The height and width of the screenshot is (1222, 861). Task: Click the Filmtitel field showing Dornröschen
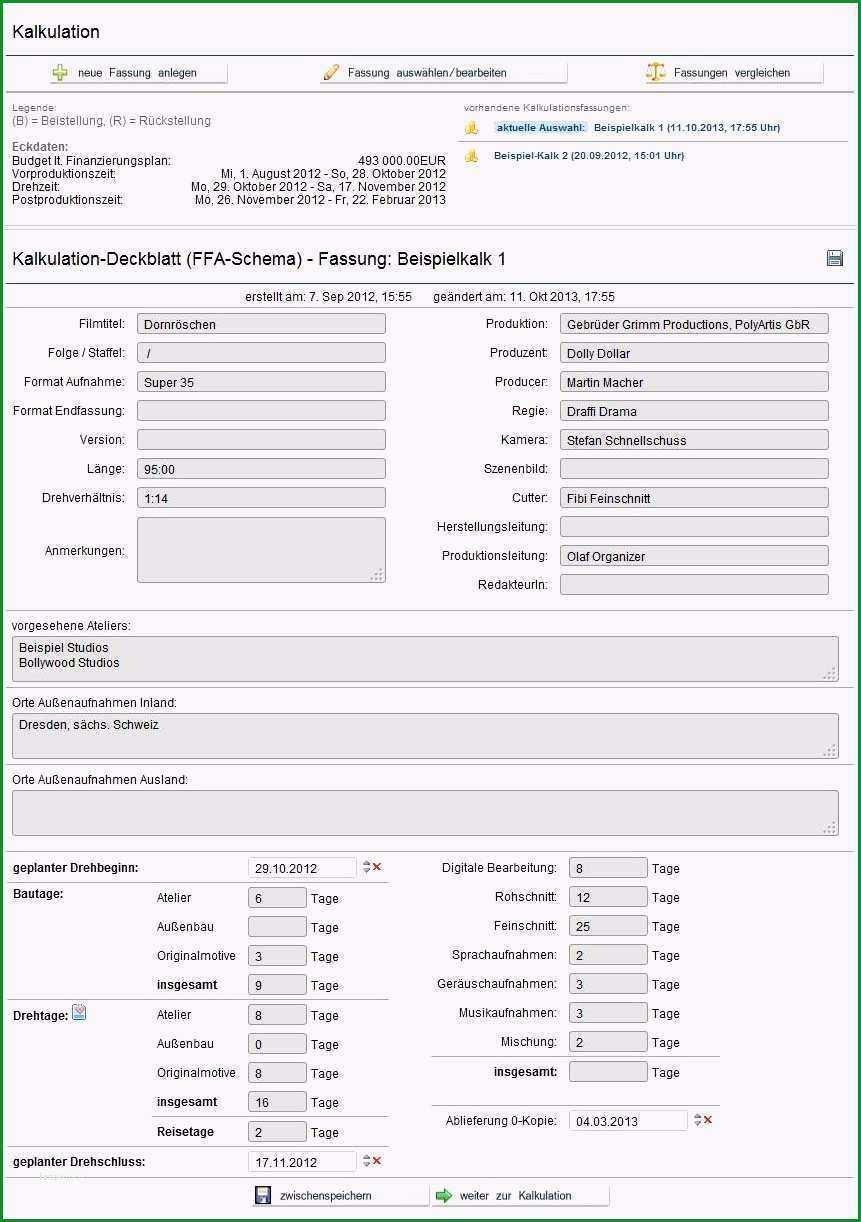coord(261,324)
